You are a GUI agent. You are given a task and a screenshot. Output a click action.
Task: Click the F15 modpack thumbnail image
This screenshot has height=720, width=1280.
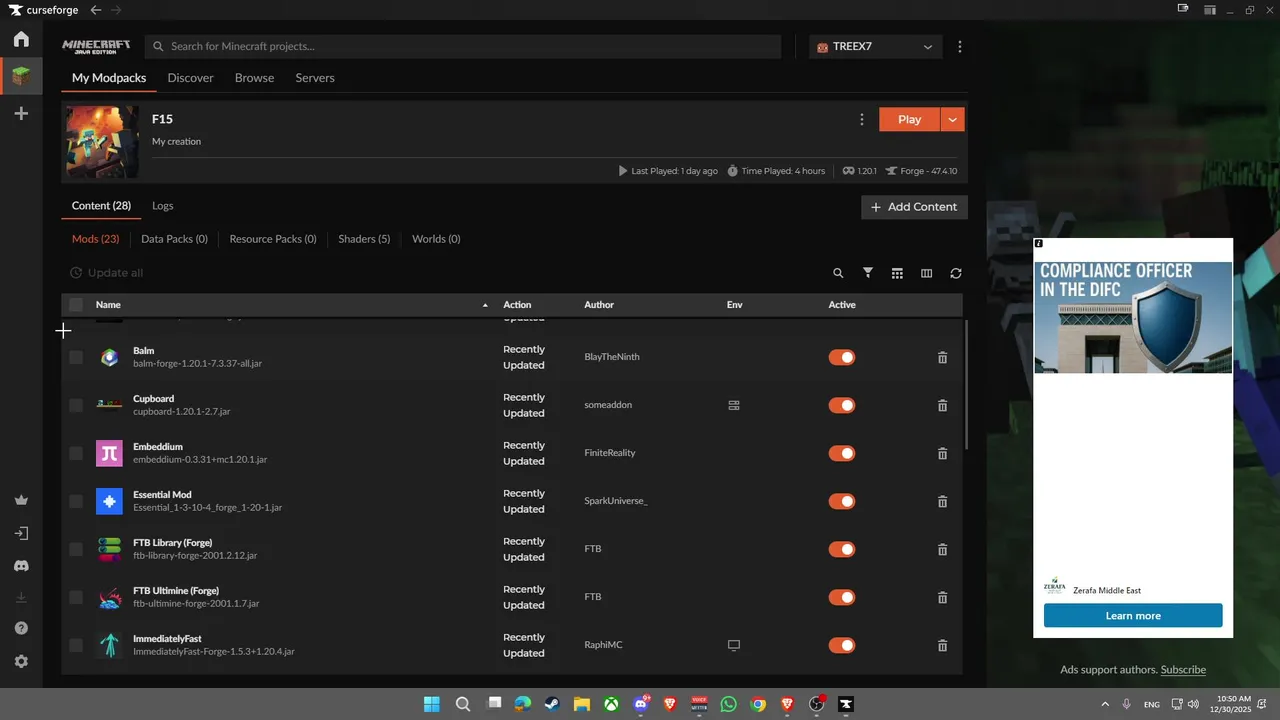pyautogui.click(x=102, y=142)
